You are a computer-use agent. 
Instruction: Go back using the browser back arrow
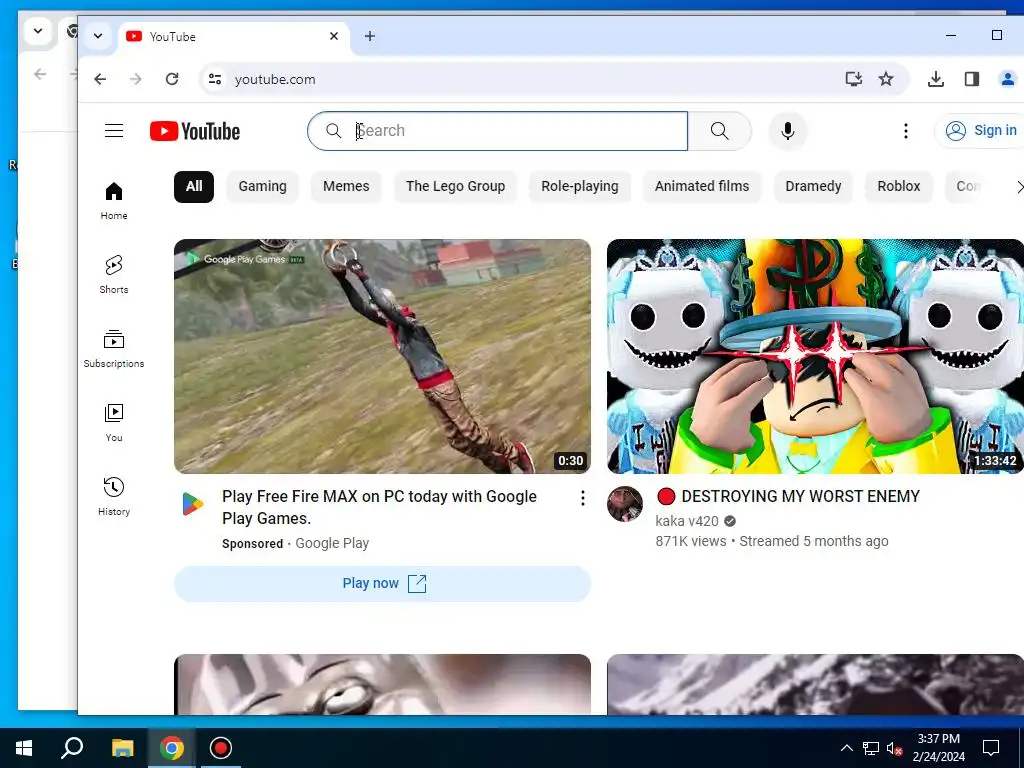click(x=100, y=79)
